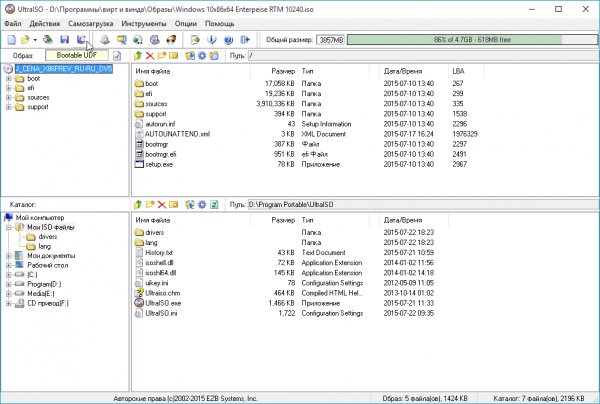Click the Make CD/DVD image icon
This screenshot has height=404, width=600.
click(104, 40)
